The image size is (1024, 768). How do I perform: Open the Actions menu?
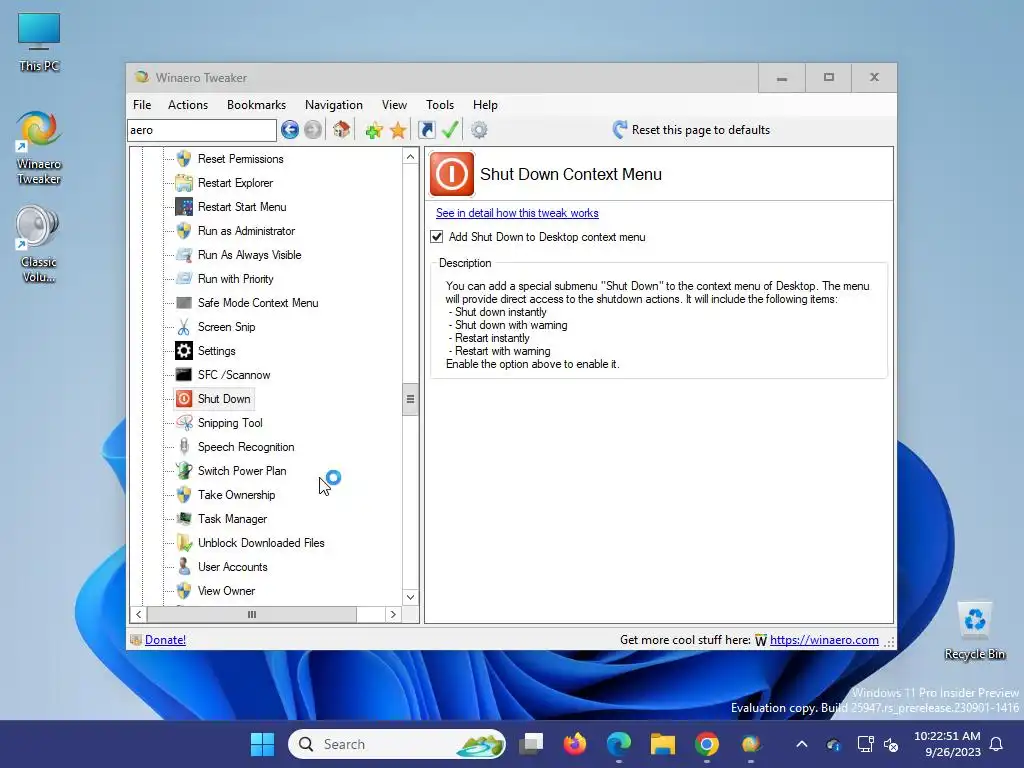click(x=187, y=104)
